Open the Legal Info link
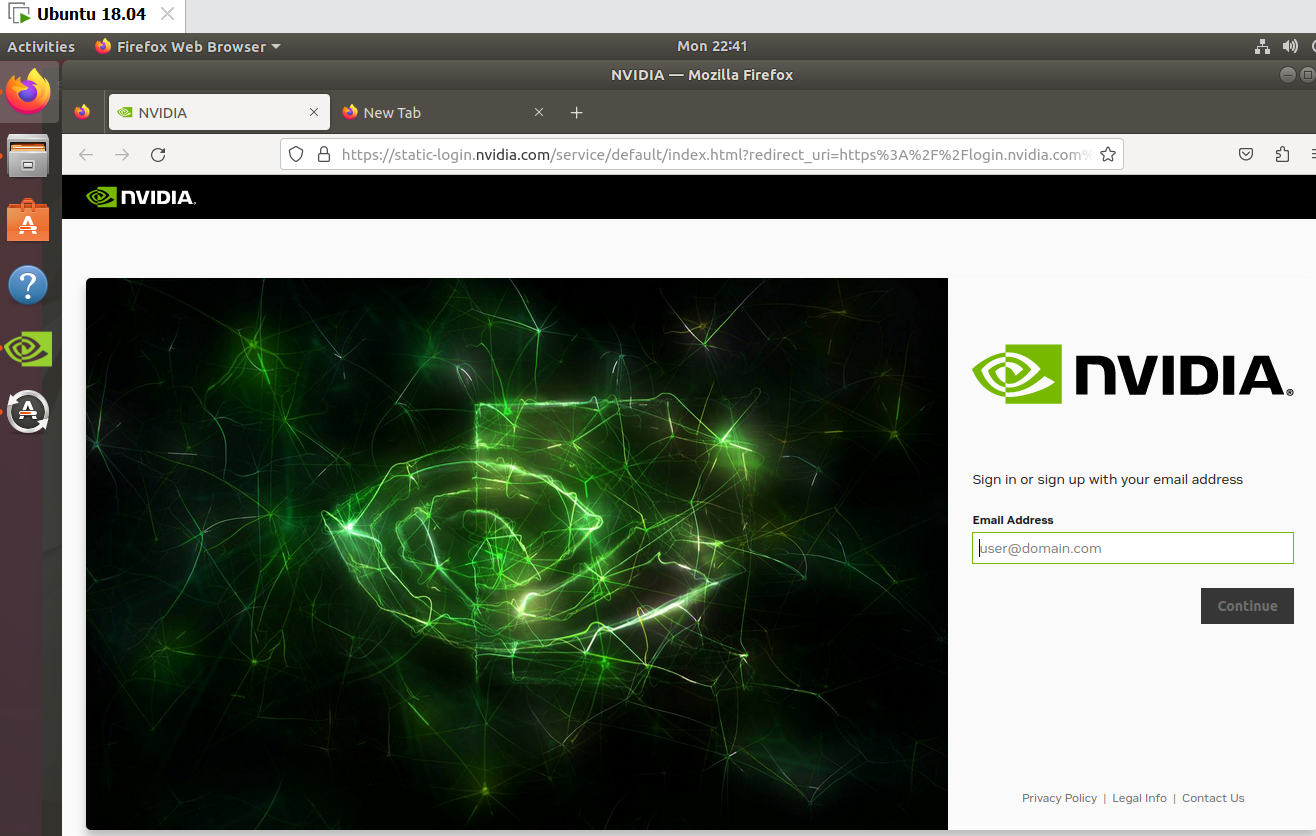This screenshot has height=836, width=1316. coord(1139,798)
